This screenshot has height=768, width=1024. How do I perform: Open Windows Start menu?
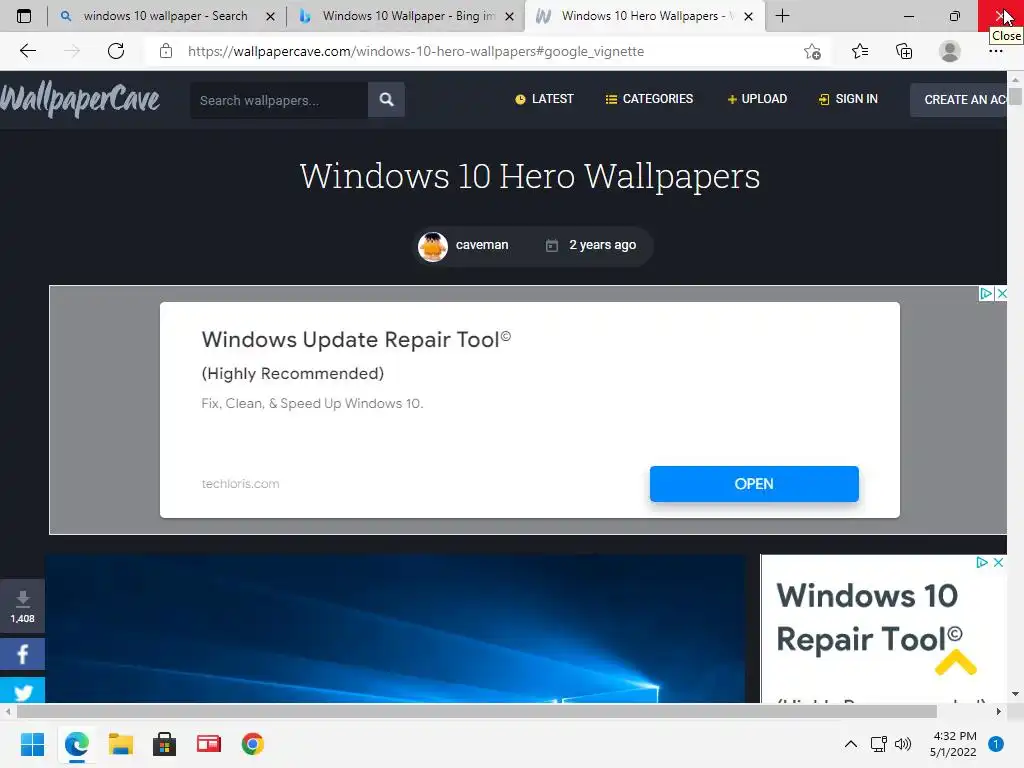point(32,744)
